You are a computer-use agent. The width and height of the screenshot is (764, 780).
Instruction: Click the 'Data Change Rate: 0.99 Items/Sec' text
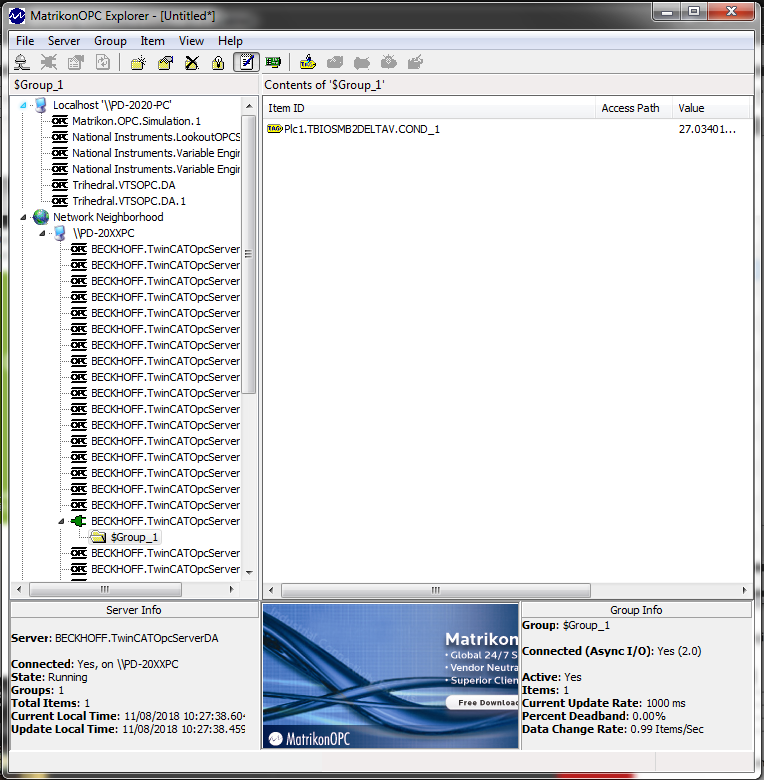pos(613,729)
